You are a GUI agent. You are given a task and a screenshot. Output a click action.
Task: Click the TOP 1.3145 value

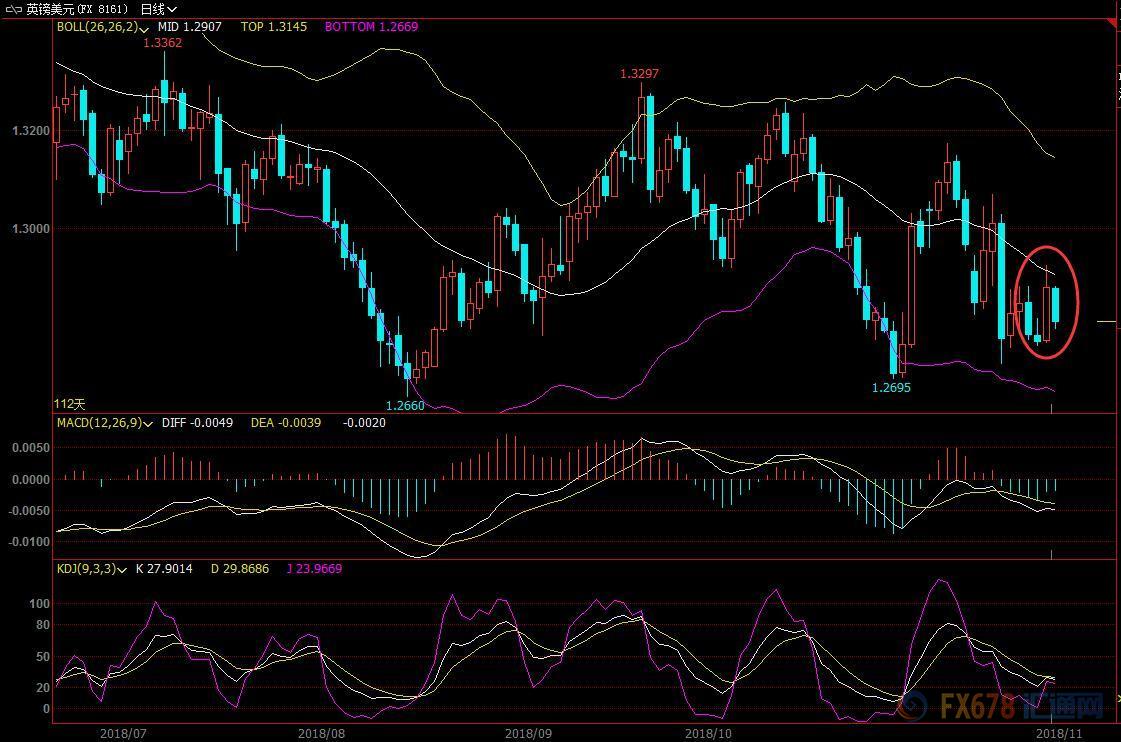tap(274, 27)
